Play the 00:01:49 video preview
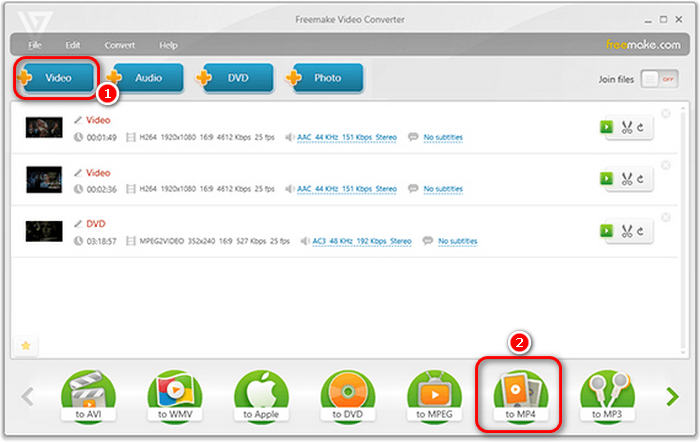The image size is (700, 442). pyautogui.click(x=606, y=127)
